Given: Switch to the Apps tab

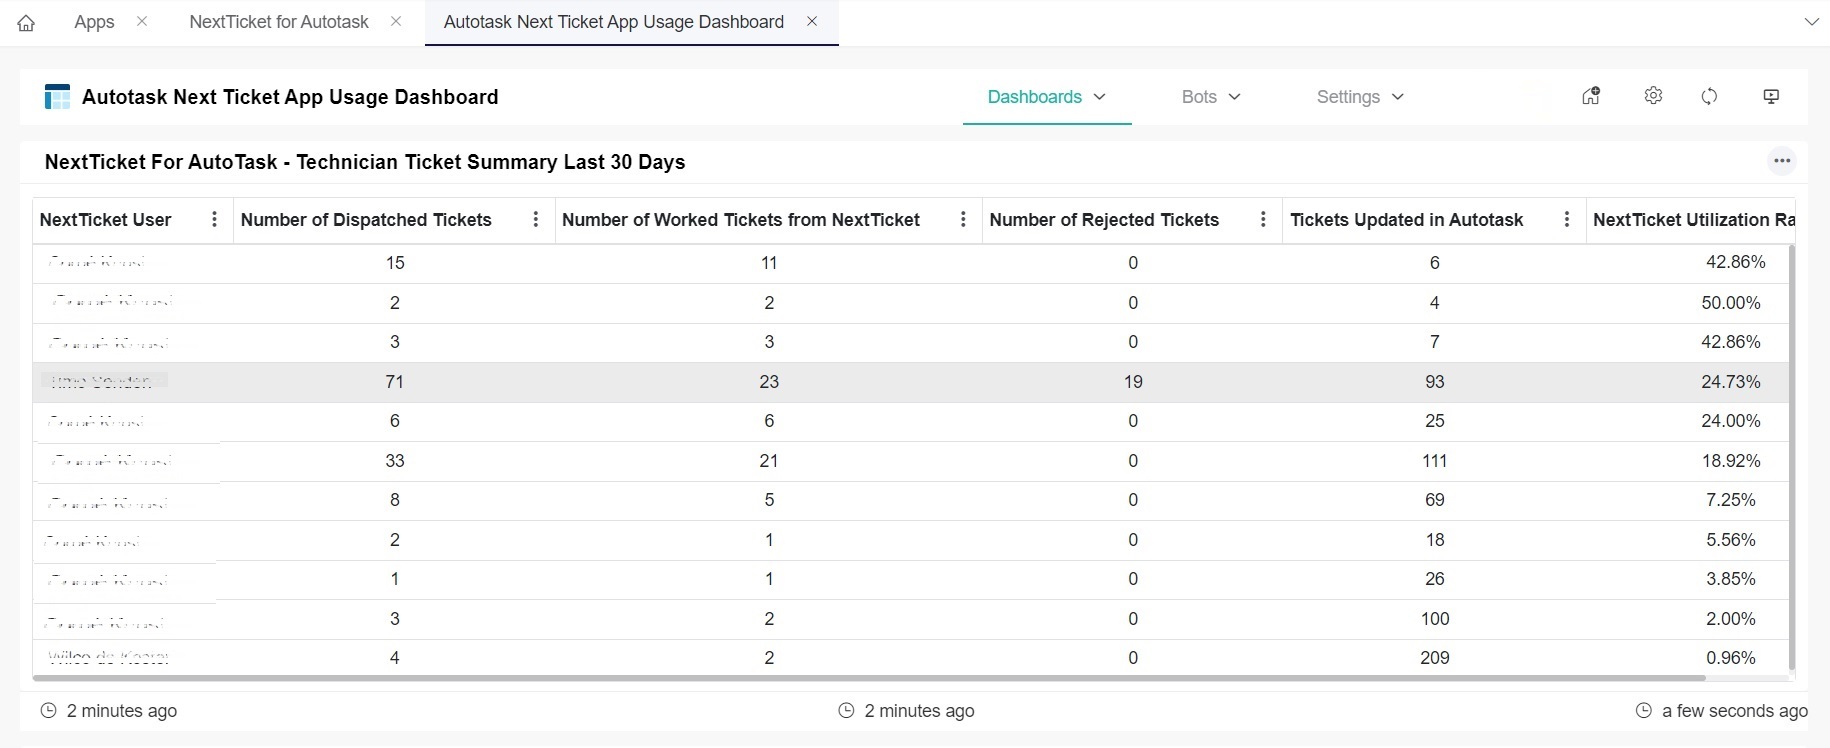Looking at the screenshot, I should pyautogui.click(x=94, y=22).
